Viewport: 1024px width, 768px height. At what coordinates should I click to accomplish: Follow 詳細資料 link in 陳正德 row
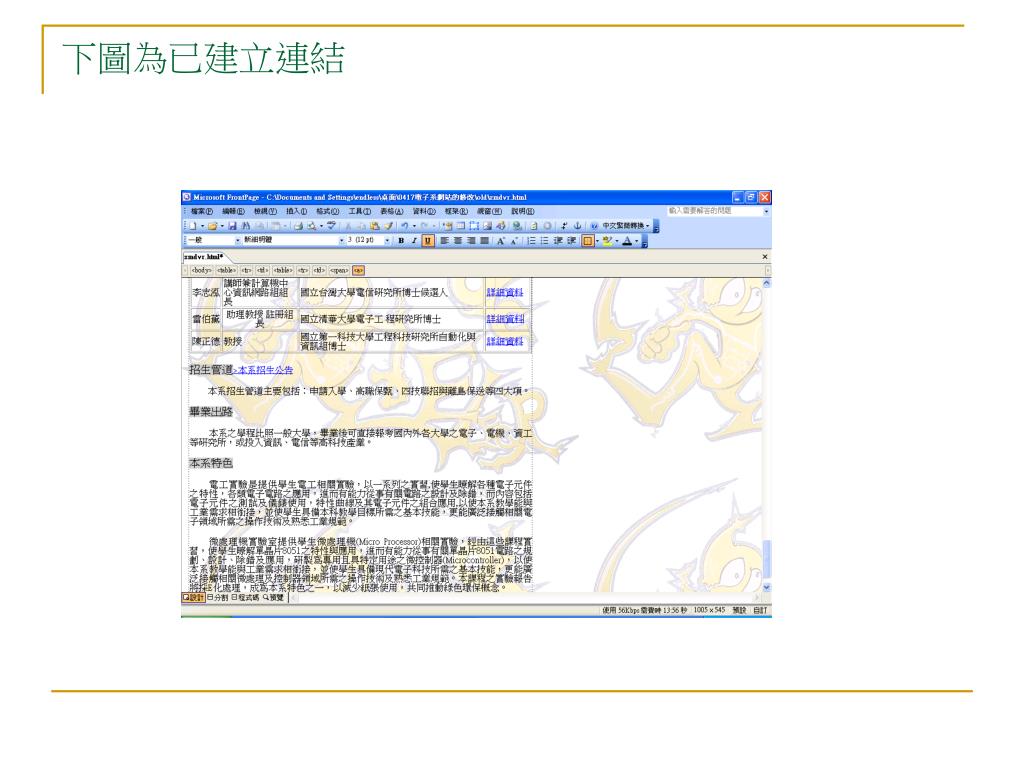pos(505,341)
